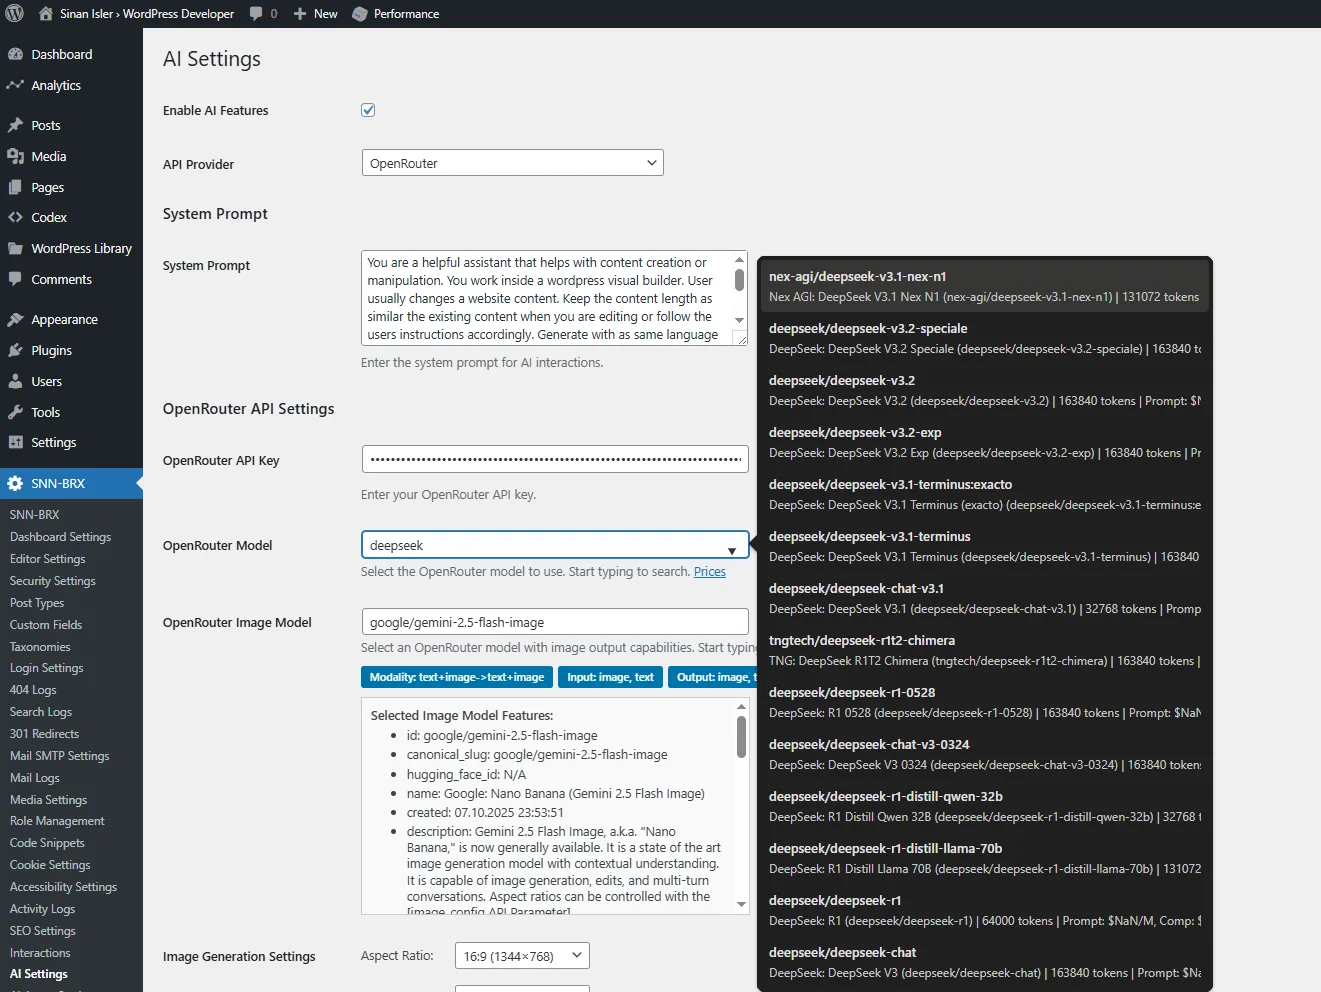Select the Tools wrench icon

click(15, 412)
